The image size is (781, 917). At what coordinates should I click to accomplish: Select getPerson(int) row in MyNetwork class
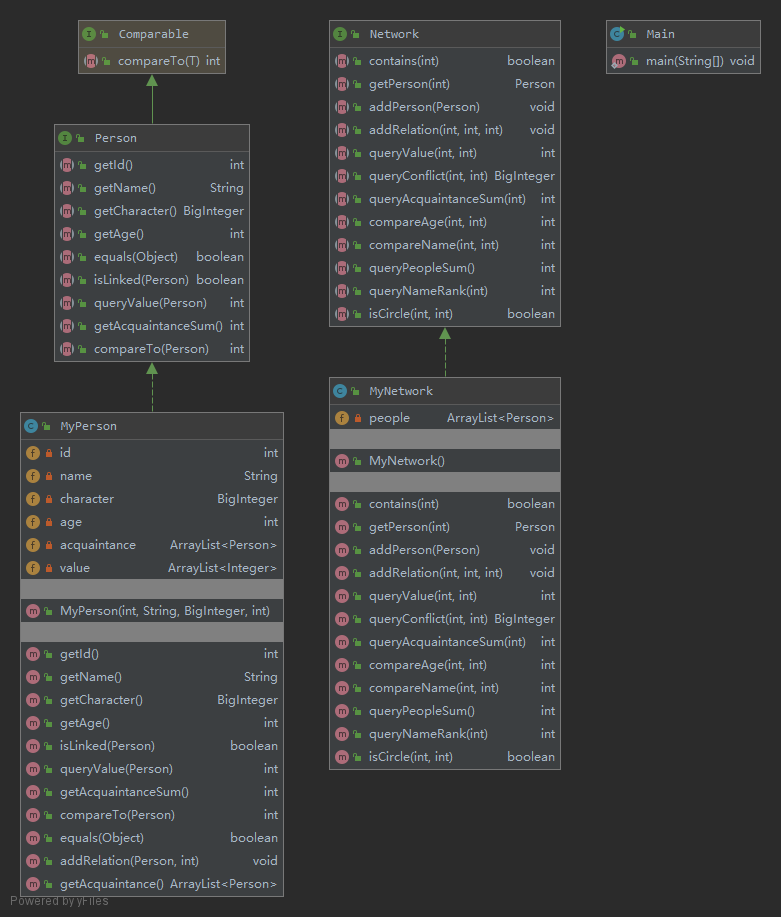(x=445, y=527)
